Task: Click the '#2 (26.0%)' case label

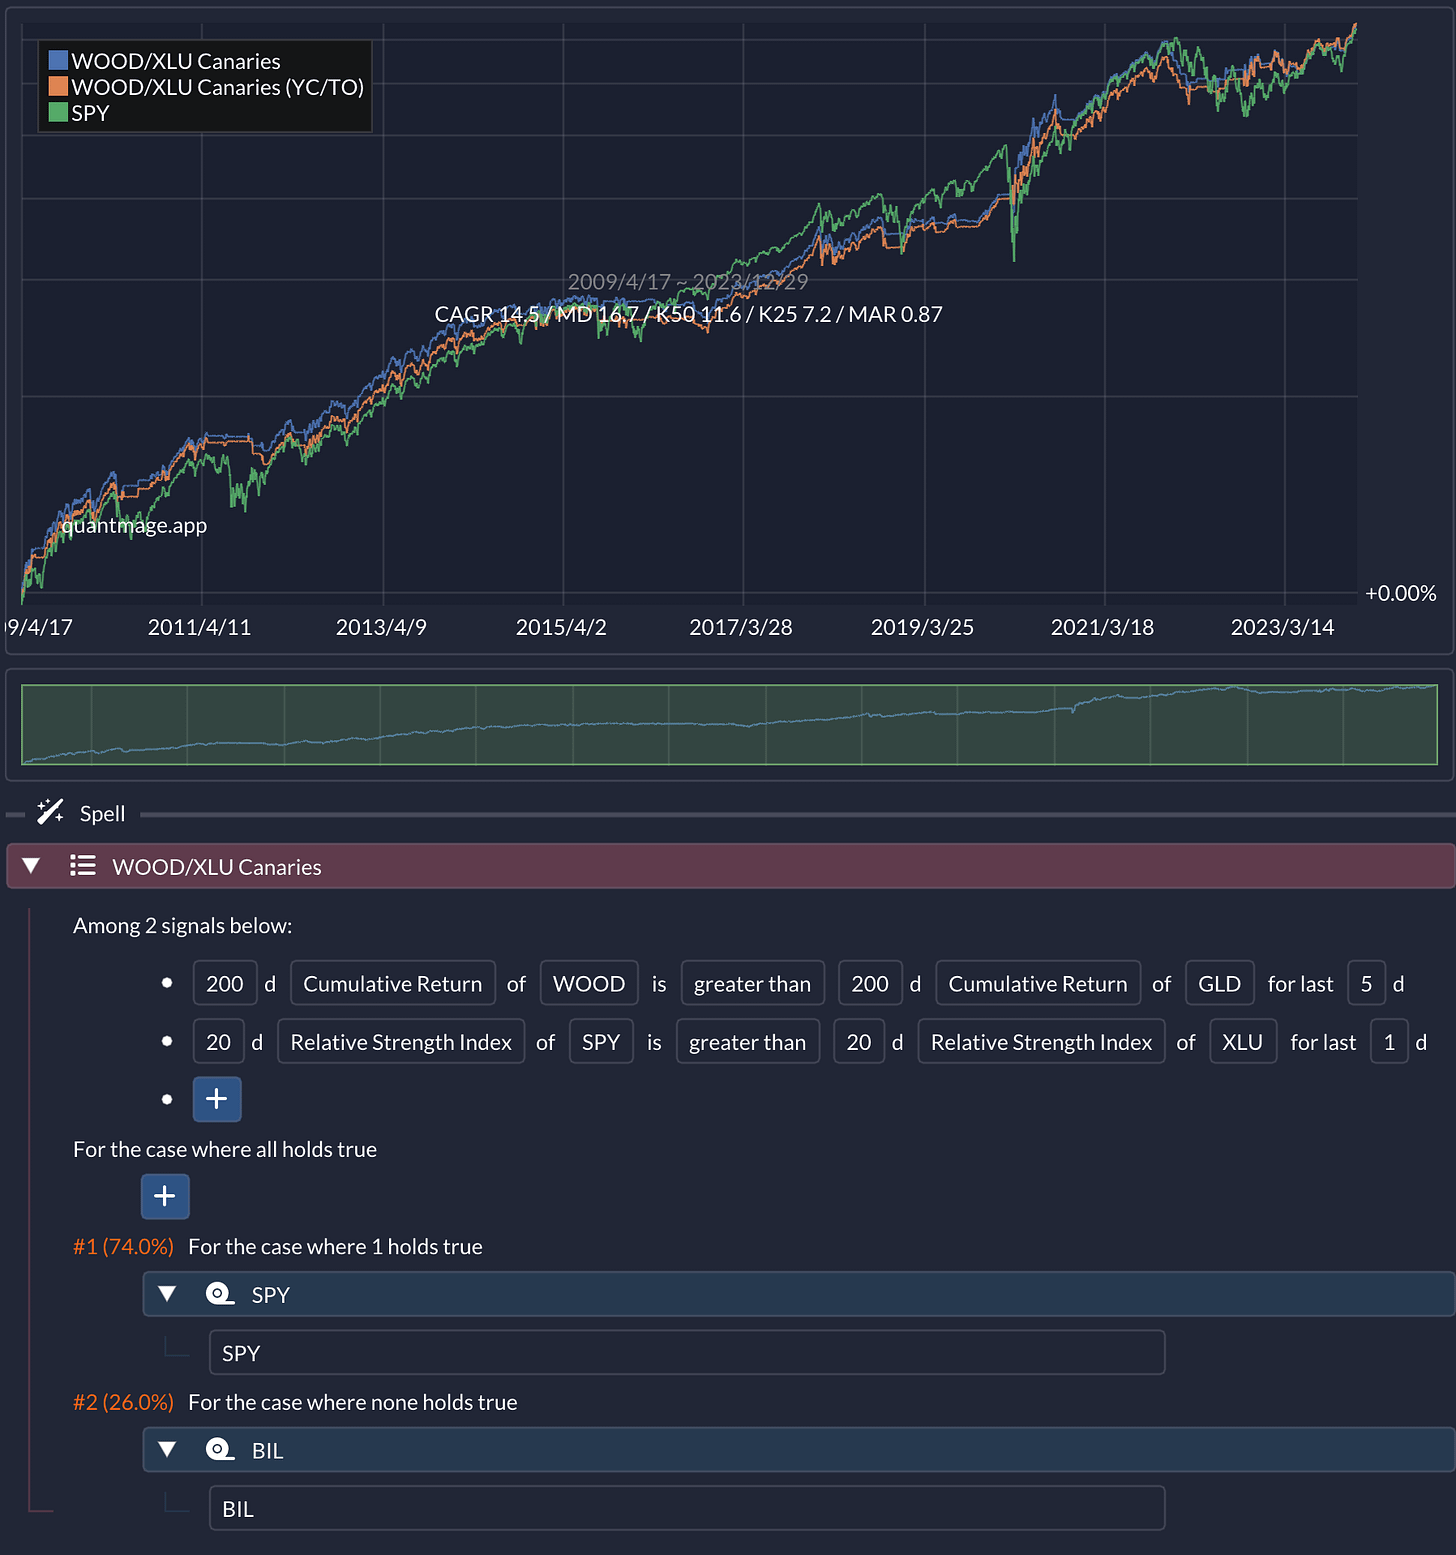Action: (x=123, y=1402)
